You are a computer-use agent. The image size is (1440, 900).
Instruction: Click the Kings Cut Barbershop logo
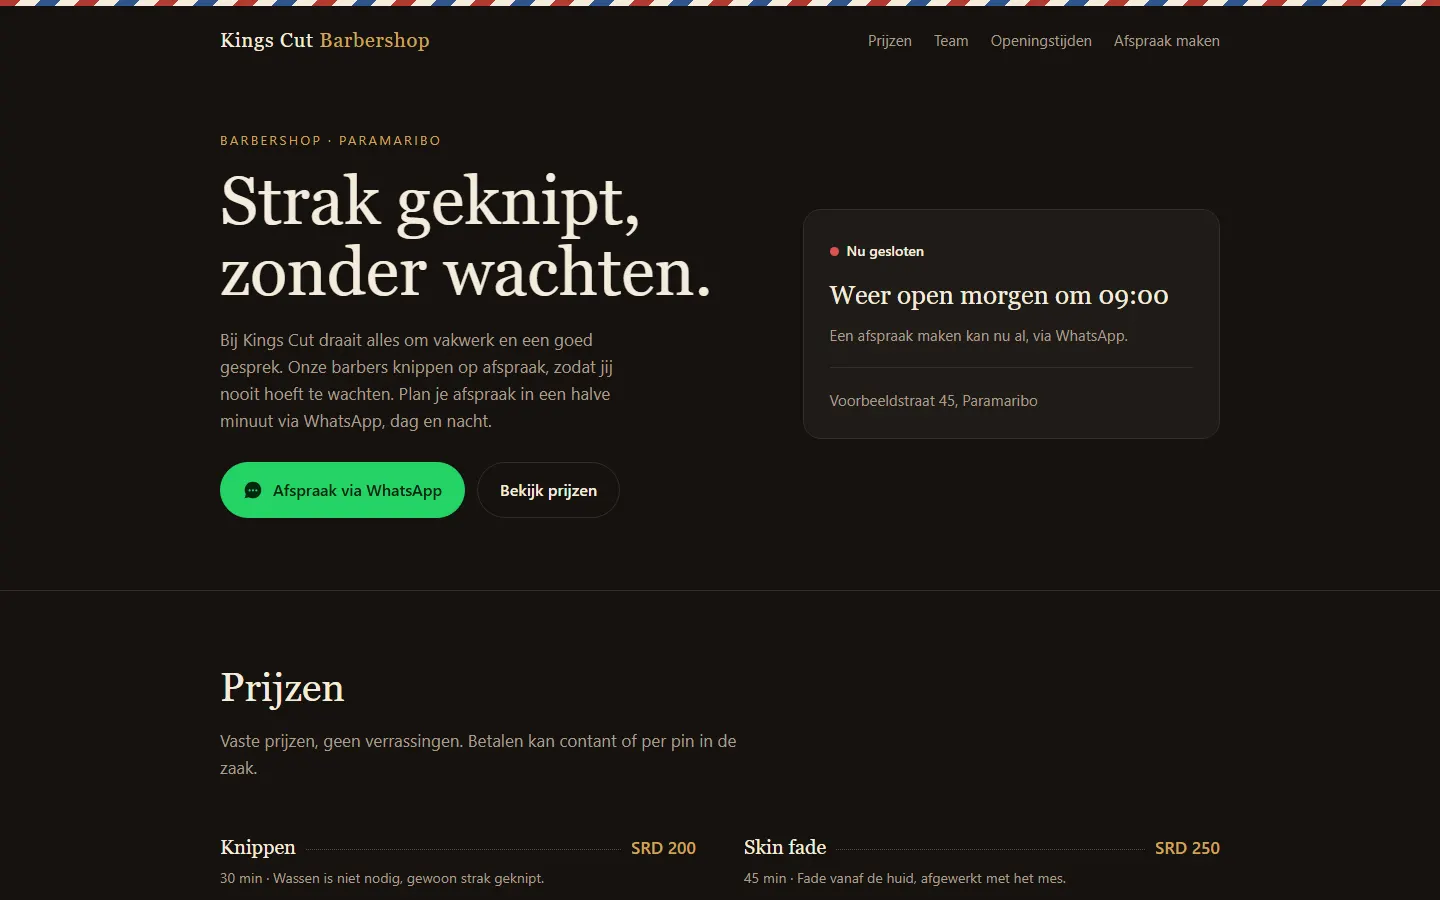[x=325, y=40]
